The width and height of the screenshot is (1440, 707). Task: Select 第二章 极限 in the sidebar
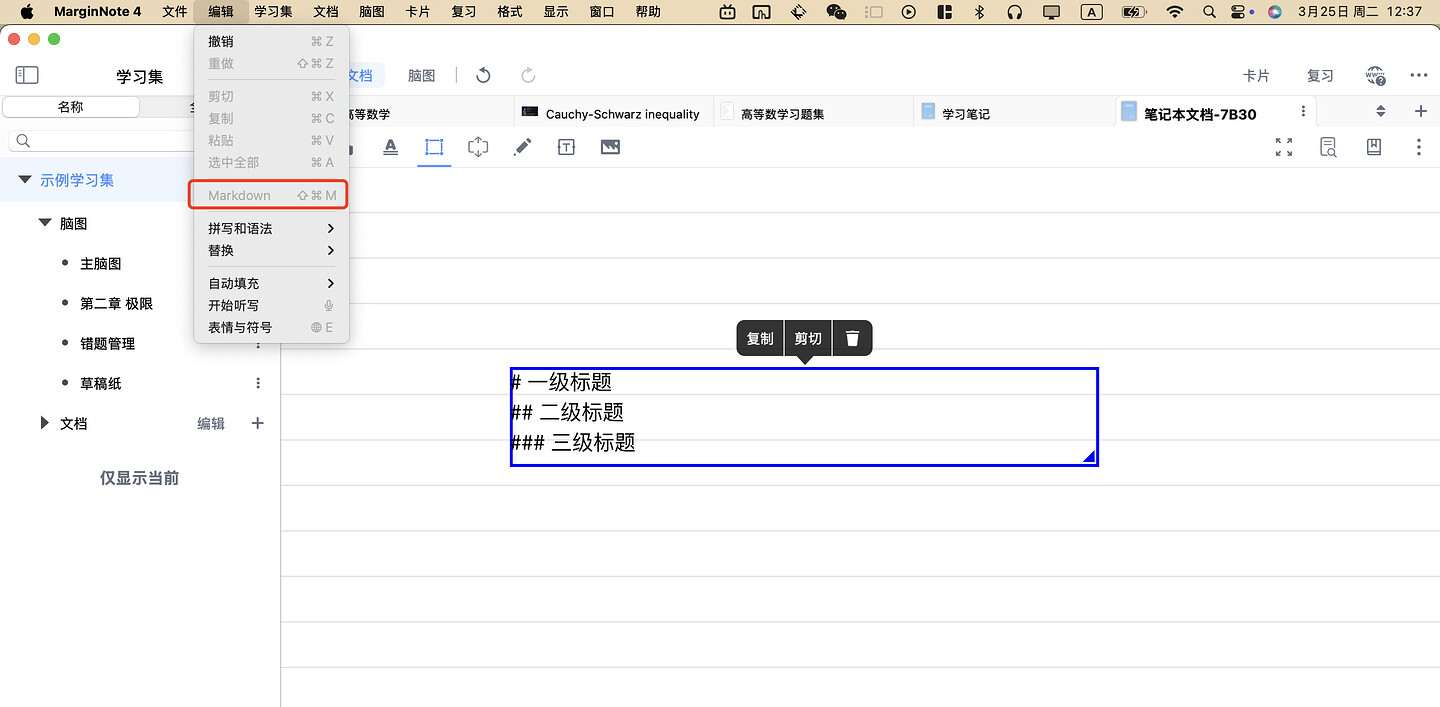(117, 303)
